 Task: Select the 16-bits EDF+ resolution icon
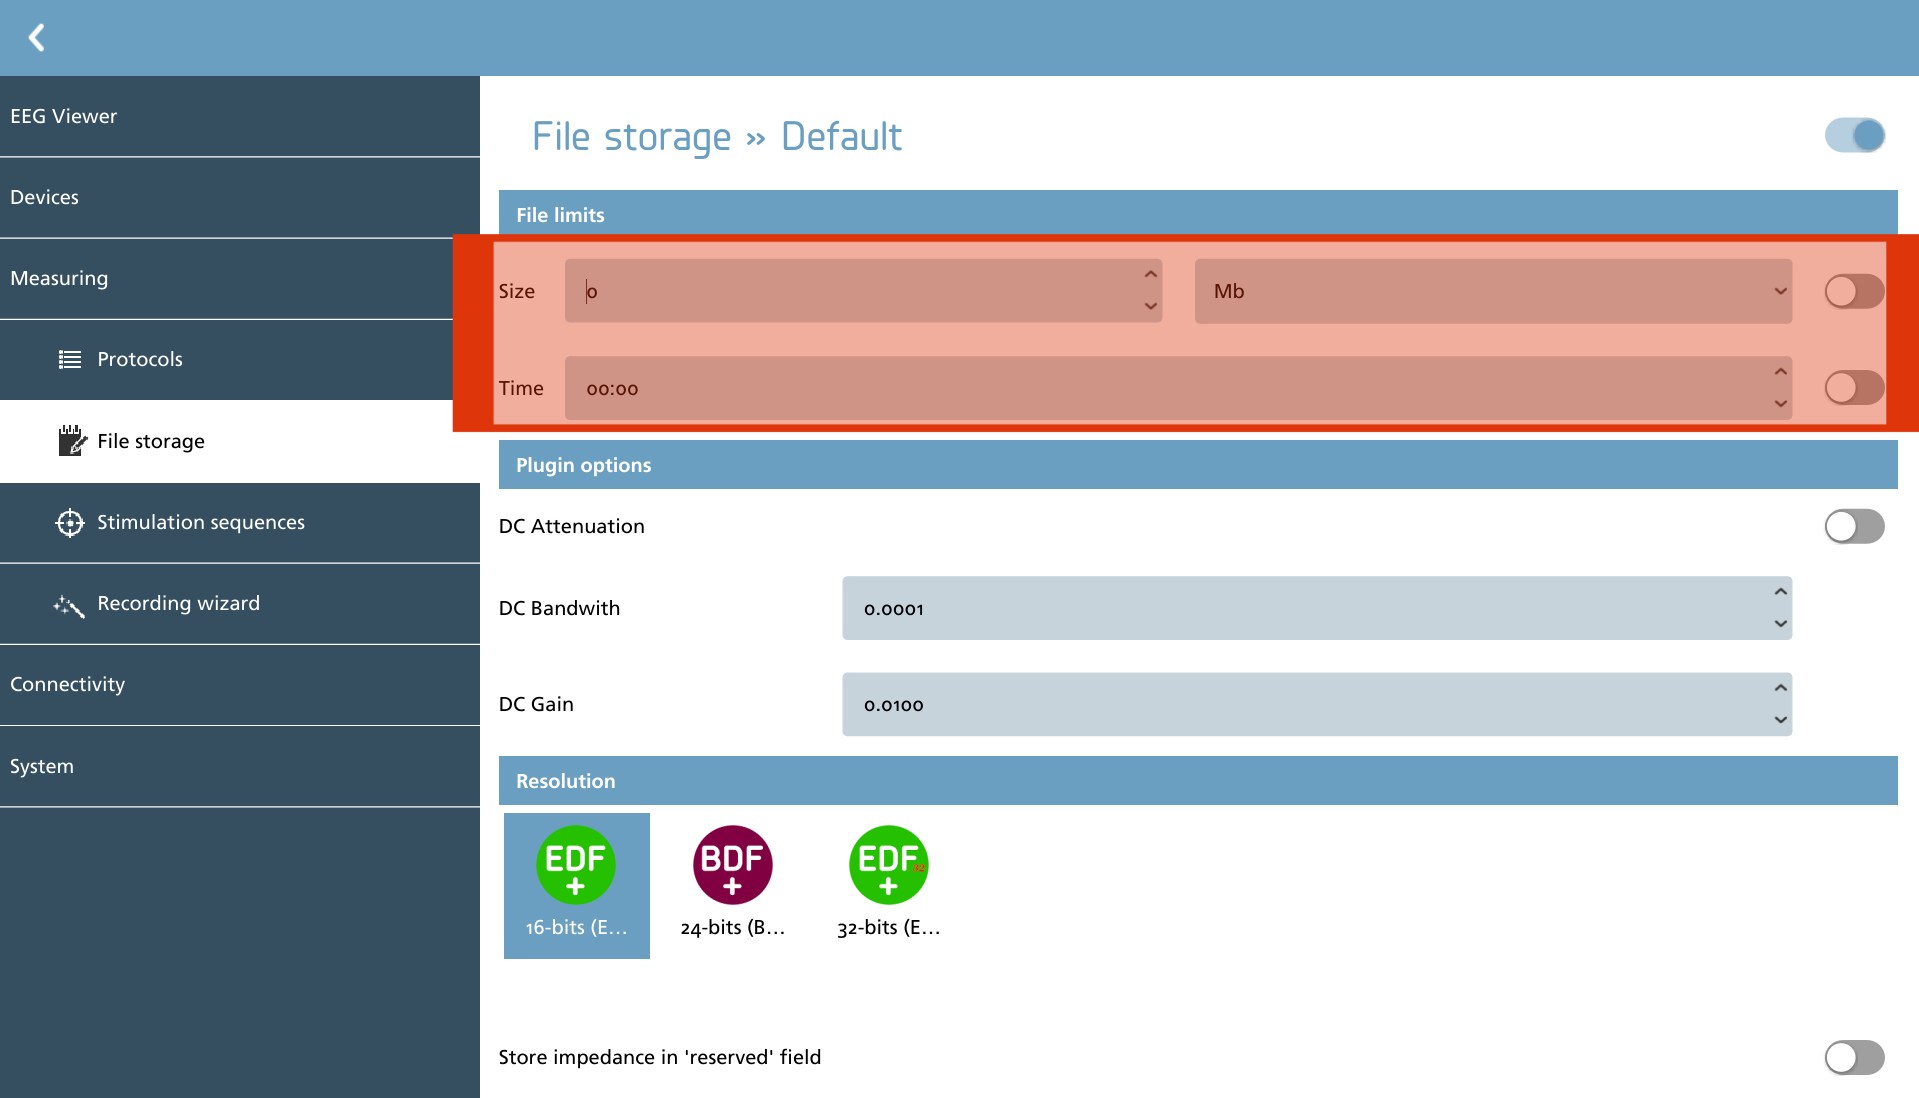point(575,864)
